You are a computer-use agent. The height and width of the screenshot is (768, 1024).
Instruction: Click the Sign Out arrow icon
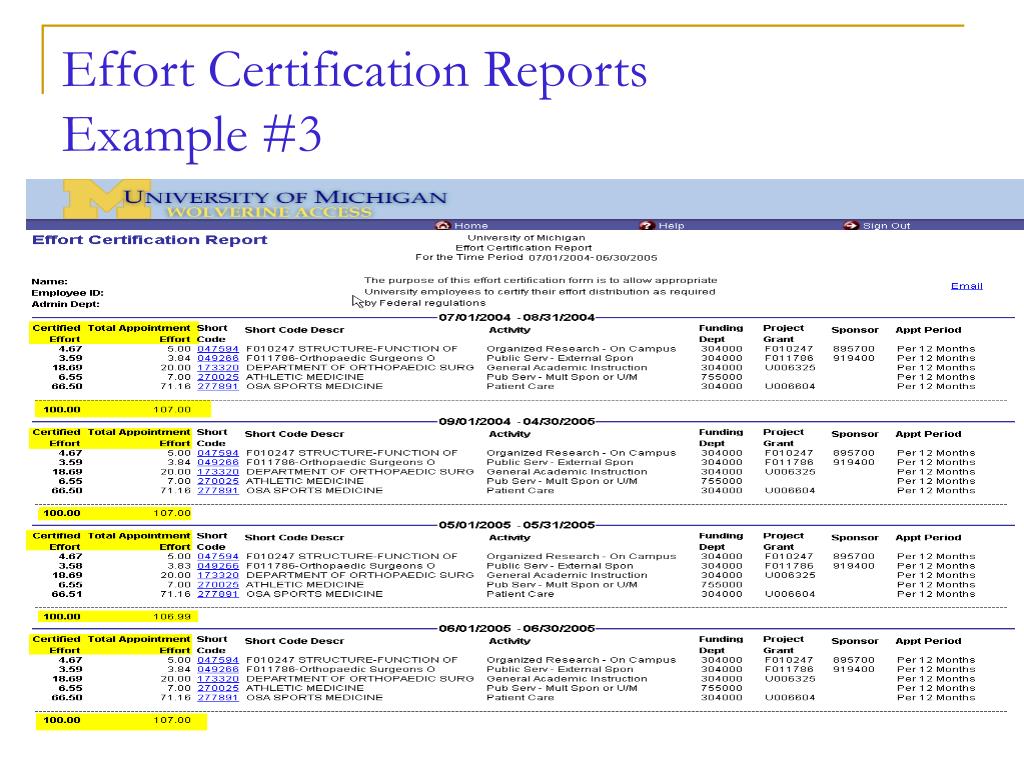click(850, 225)
